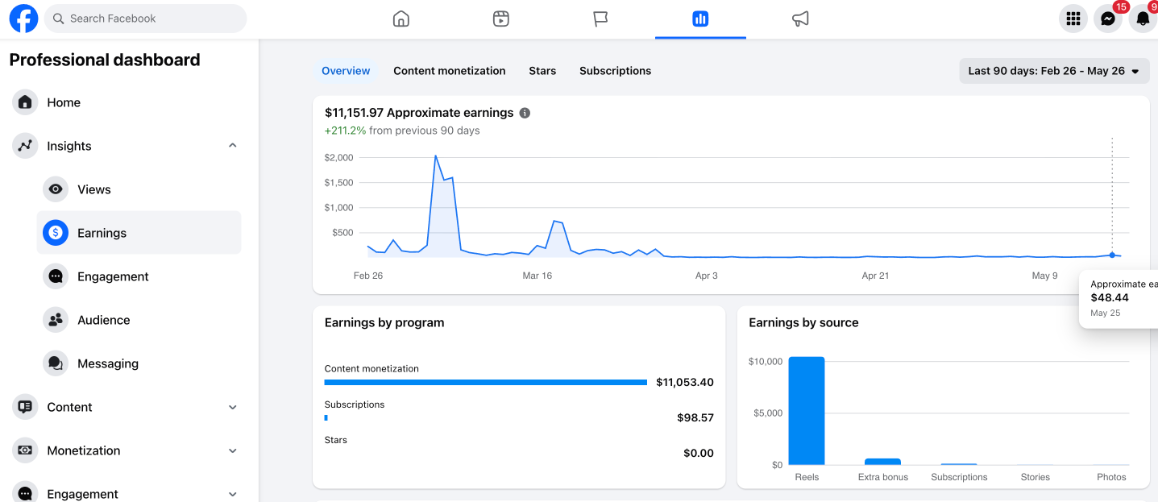
Task: Switch to the Content monetization tab
Action: pyautogui.click(x=449, y=71)
